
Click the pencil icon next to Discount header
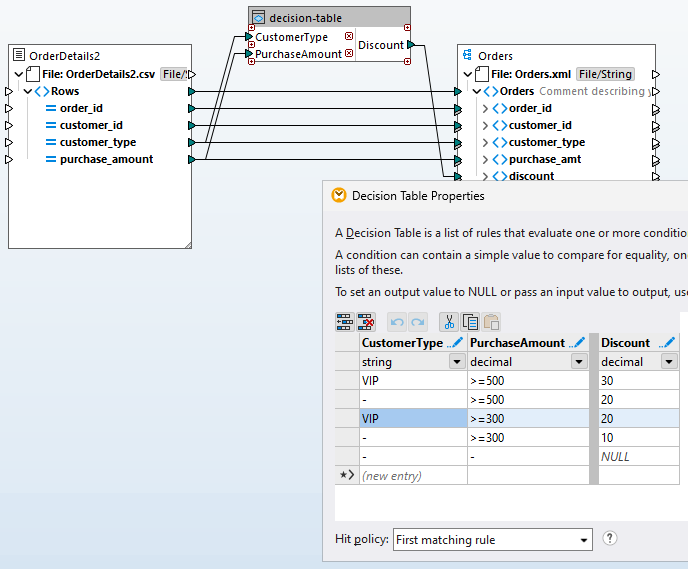666,343
